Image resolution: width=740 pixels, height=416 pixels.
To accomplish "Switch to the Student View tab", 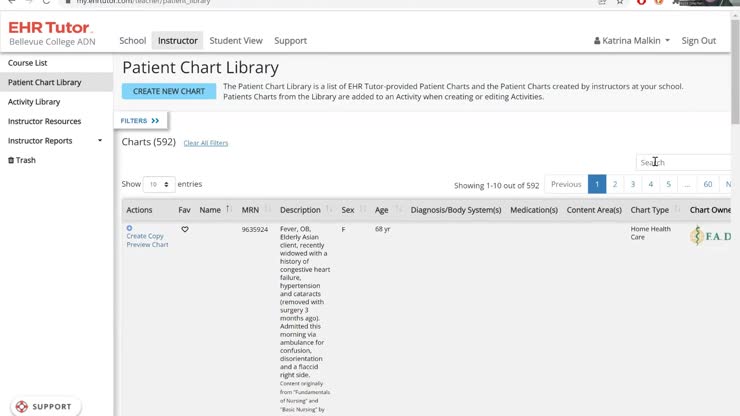I will click(236, 41).
